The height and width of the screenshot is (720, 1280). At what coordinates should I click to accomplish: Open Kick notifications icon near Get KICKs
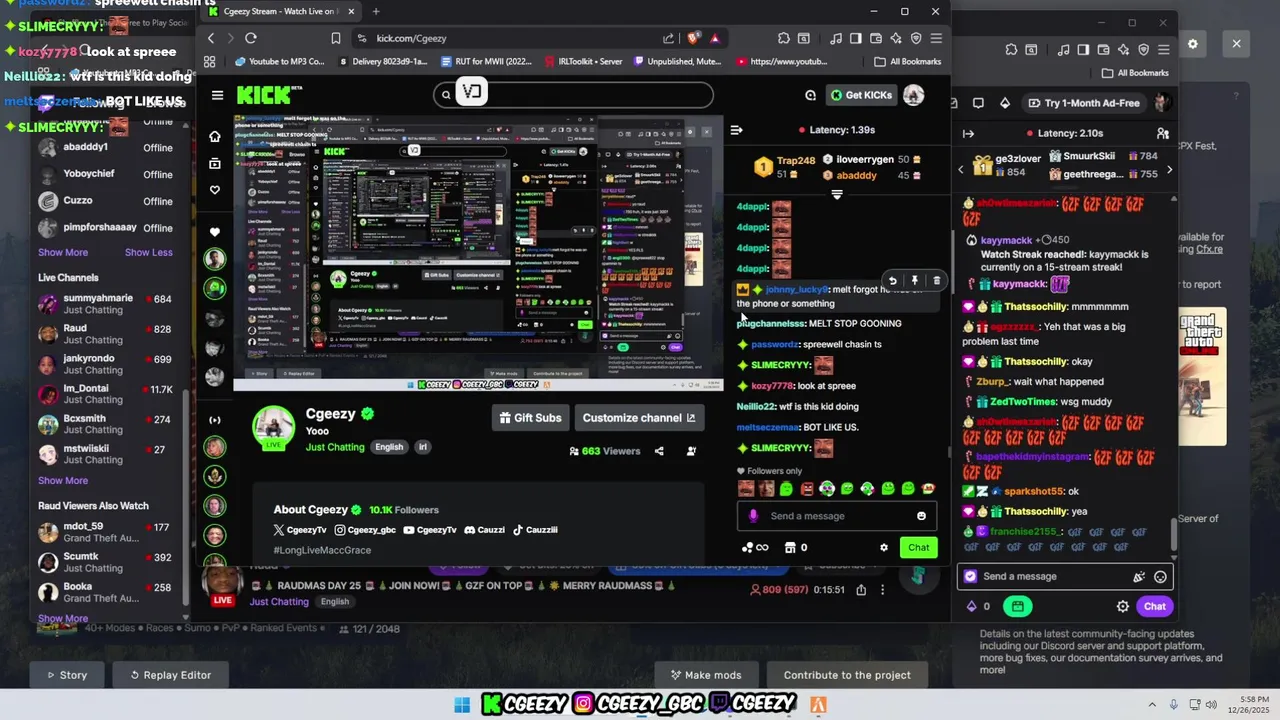[x=810, y=95]
